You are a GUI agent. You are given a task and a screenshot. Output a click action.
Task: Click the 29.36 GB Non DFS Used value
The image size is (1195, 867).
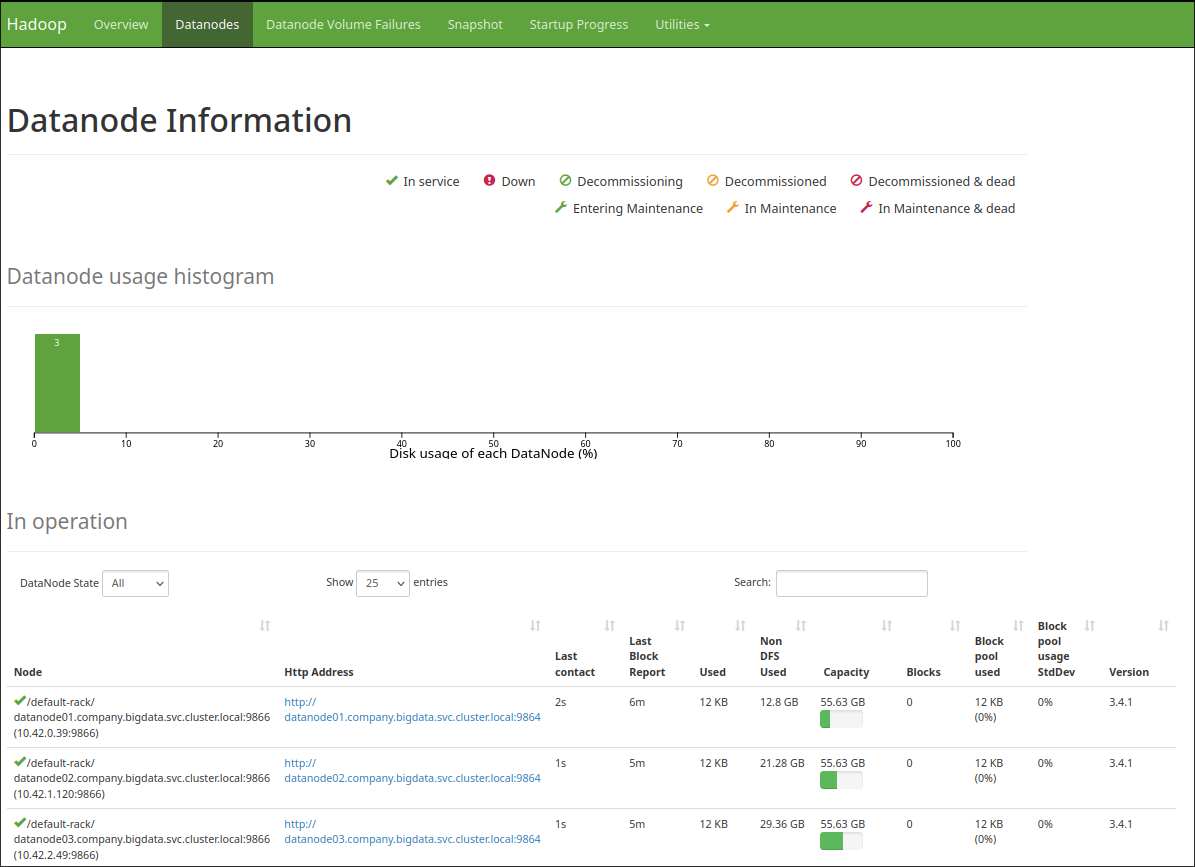coord(782,824)
